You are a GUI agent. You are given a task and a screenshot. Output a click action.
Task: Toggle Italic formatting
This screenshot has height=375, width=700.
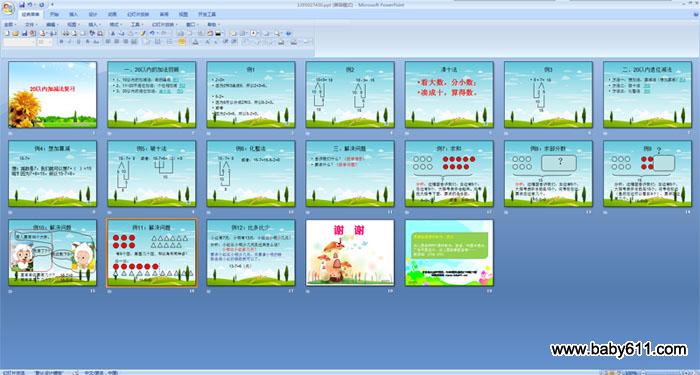70,42
